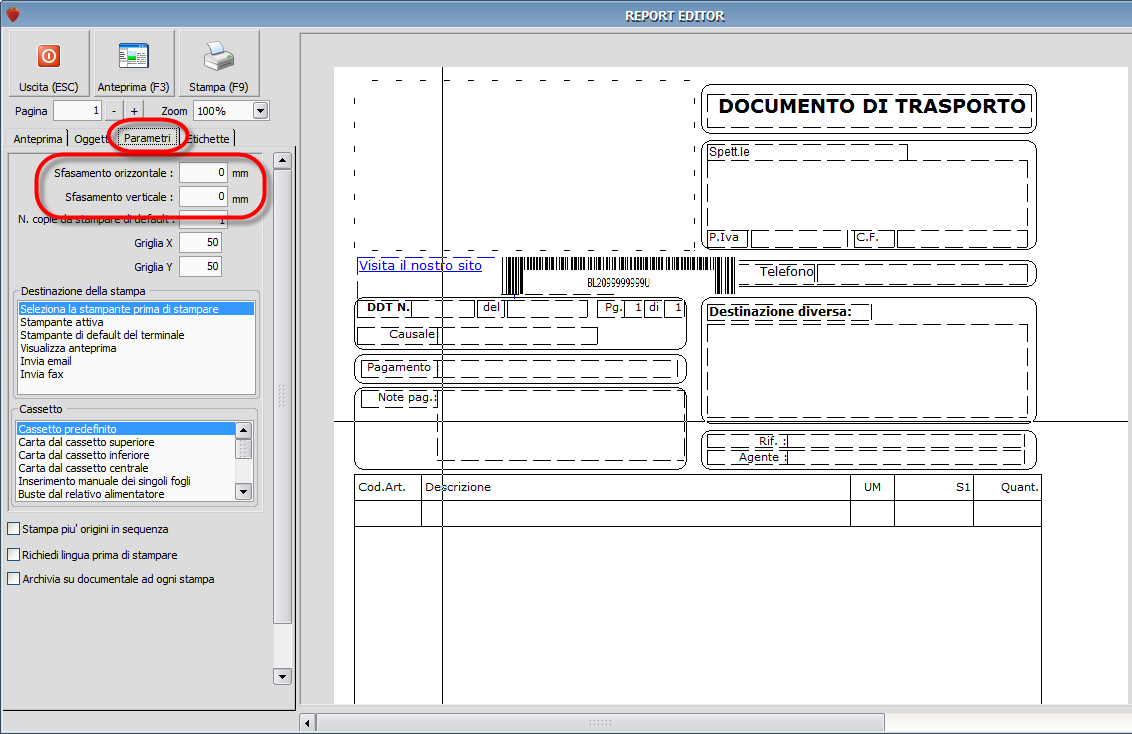This screenshot has width=1132, height=734.
Task: Click the Griglia Y field
Action: click(x=200, y=266)
